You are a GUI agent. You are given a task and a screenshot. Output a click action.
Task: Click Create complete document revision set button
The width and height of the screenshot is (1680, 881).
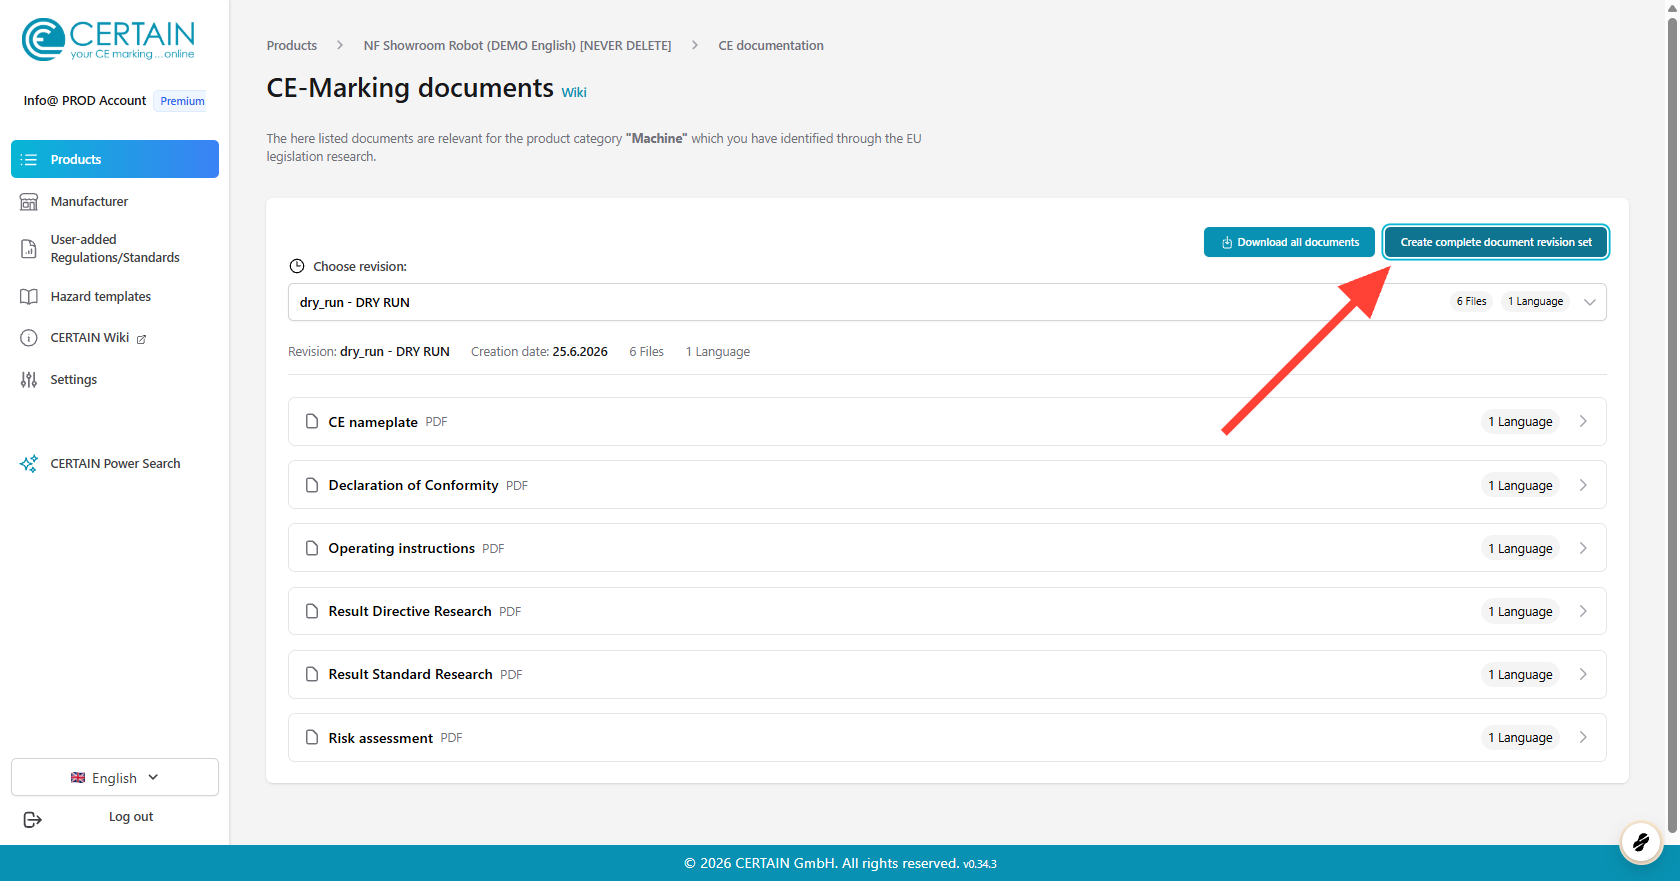tap(1496, 242)
